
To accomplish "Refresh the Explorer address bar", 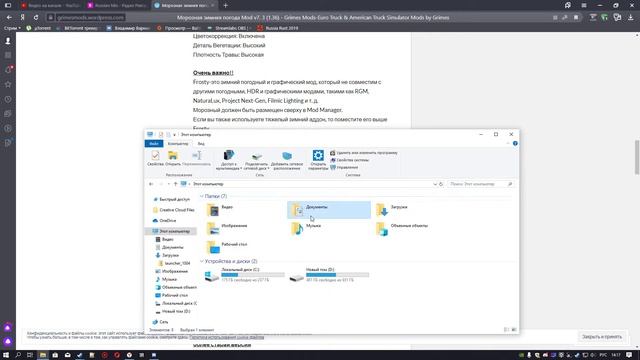I will pos(441,184).
